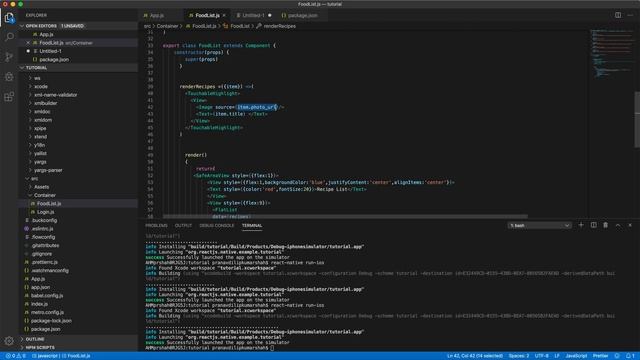640x360 pixels.
Task: Click the FoodList class breadcrumb
Action: click(240, 26)
